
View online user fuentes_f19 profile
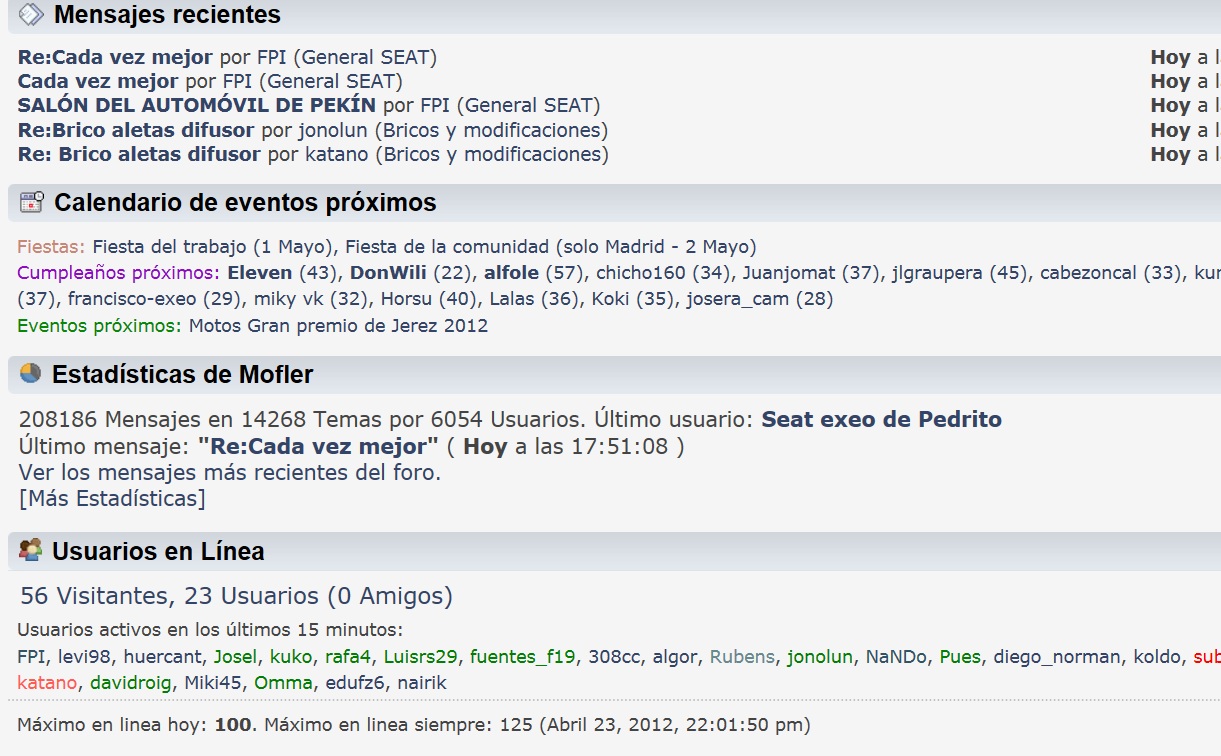click(x=523, y=657)
